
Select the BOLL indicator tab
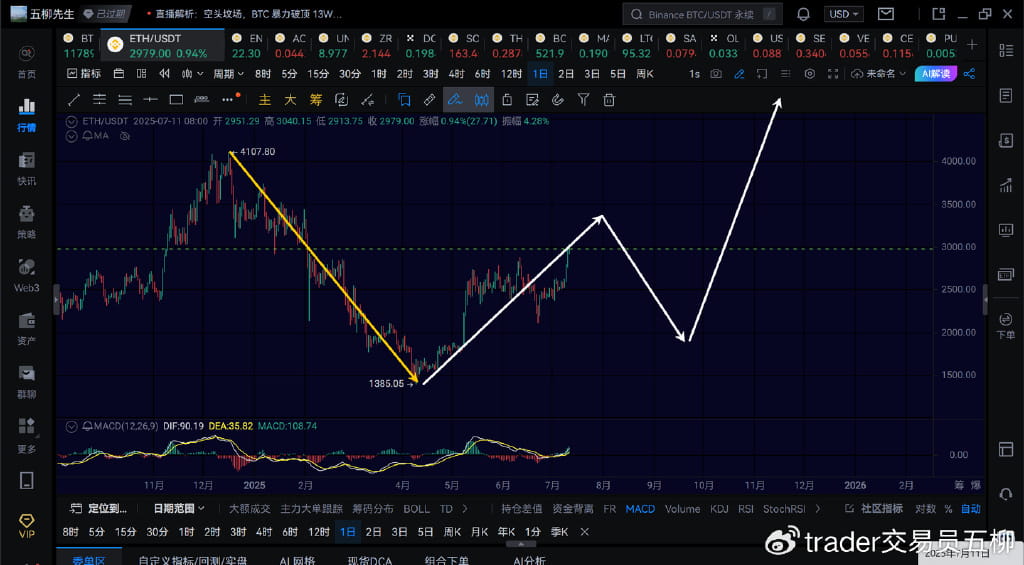point(416,509)
